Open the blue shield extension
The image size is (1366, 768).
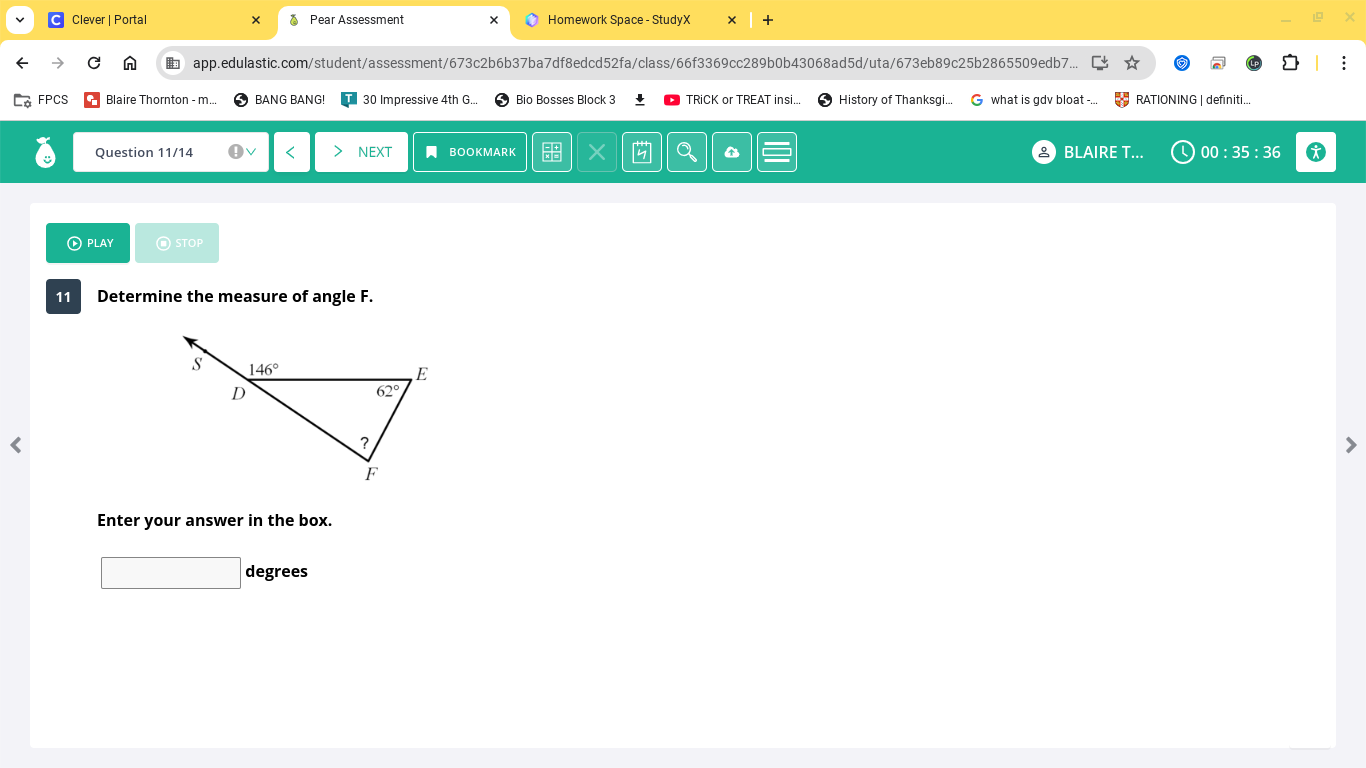tap(1182, 63)
